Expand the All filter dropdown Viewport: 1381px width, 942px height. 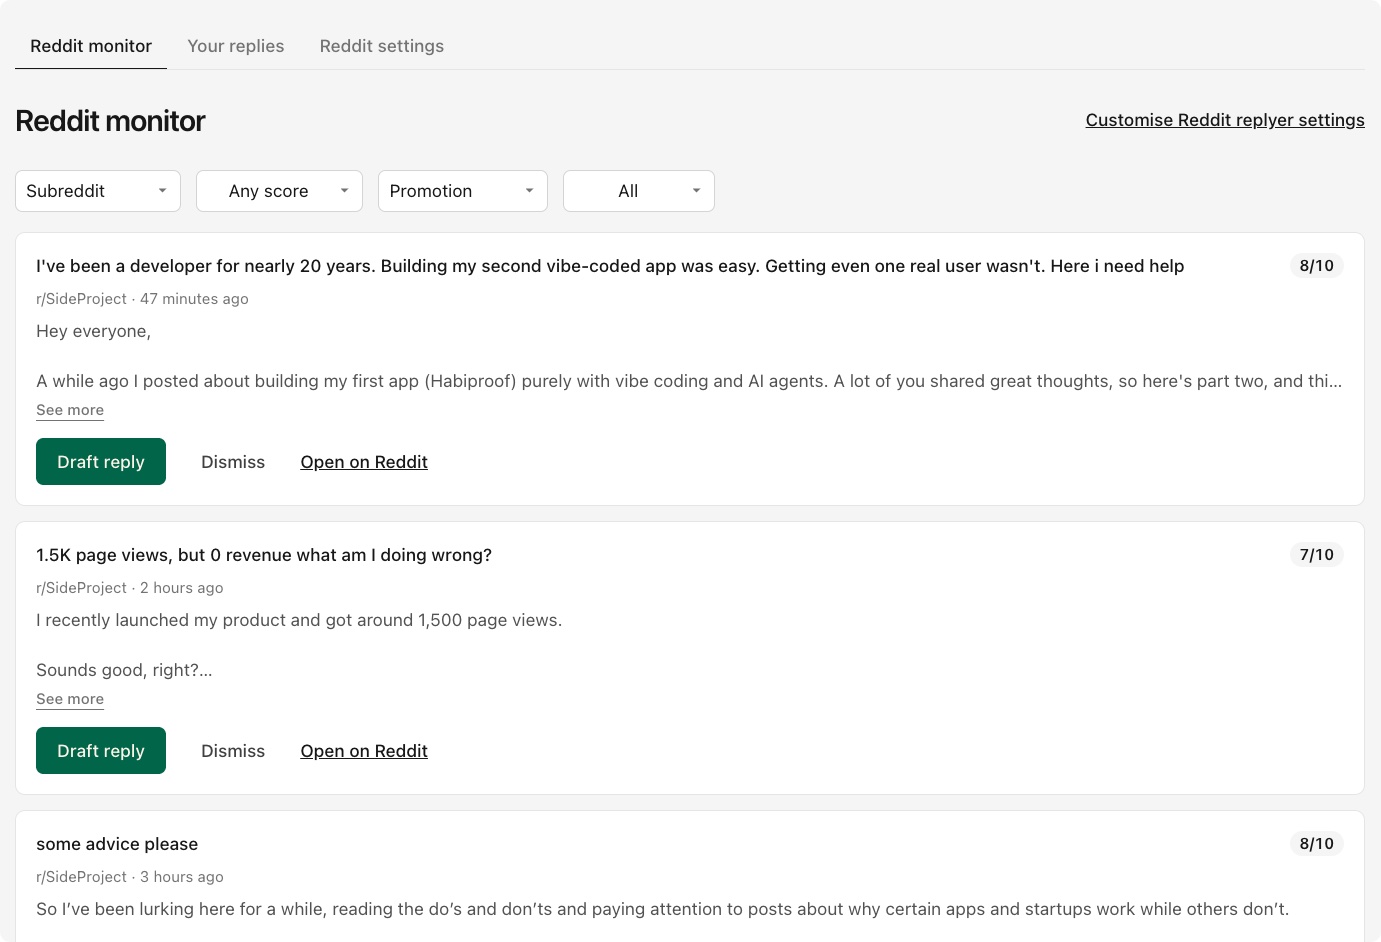click(x=639, y=191)
